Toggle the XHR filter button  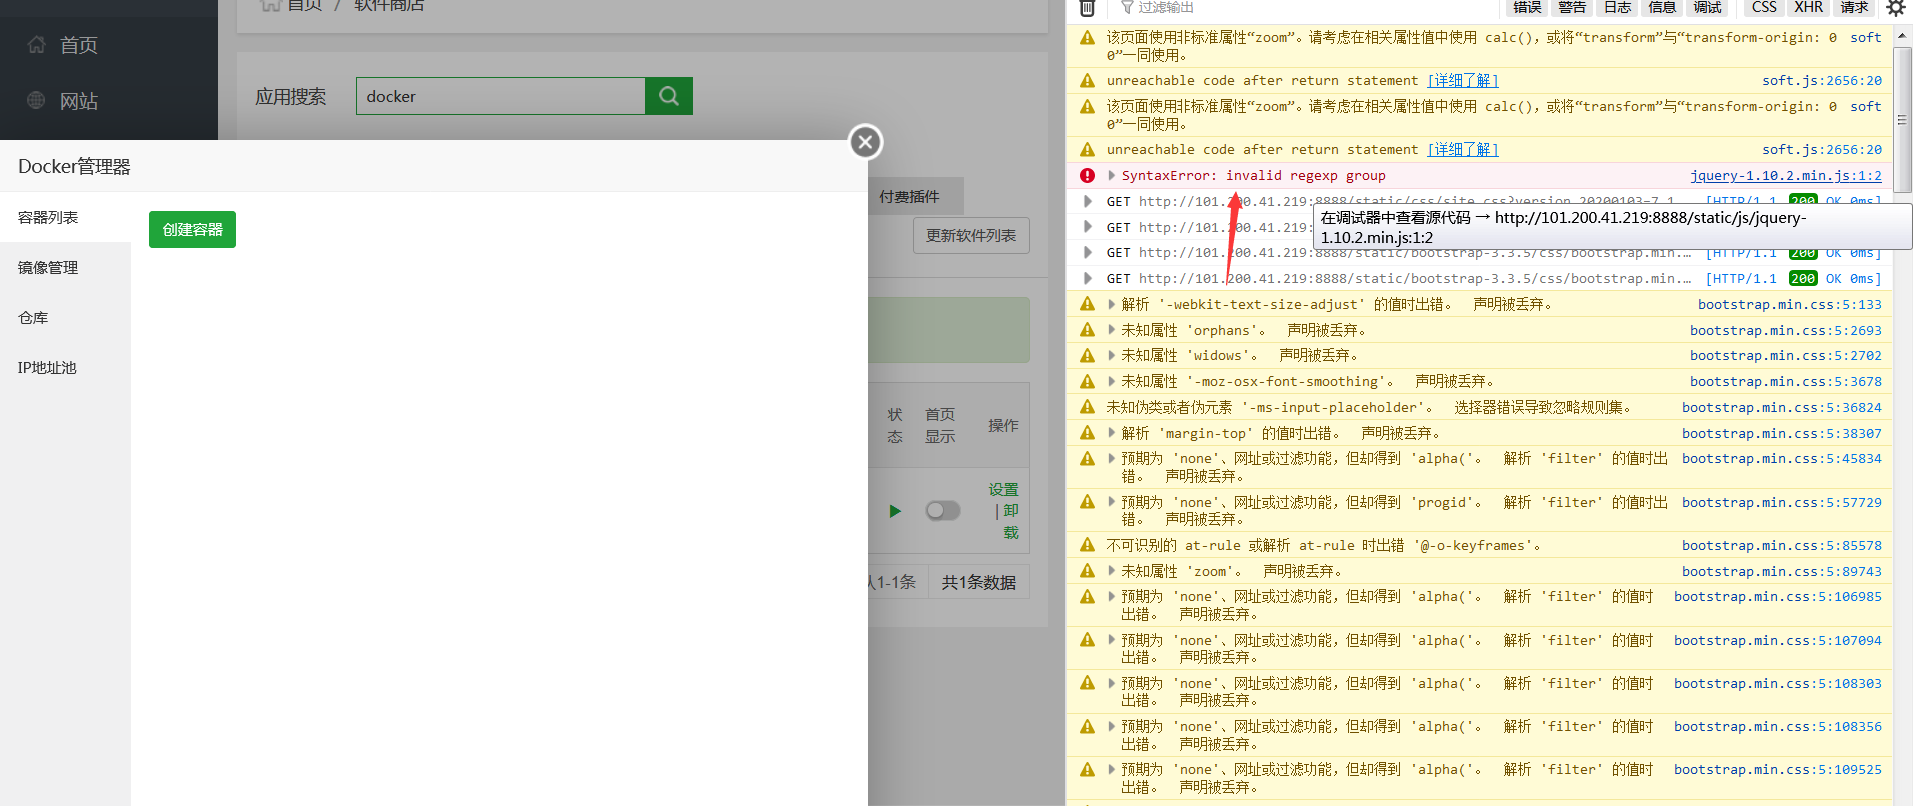1808,8
